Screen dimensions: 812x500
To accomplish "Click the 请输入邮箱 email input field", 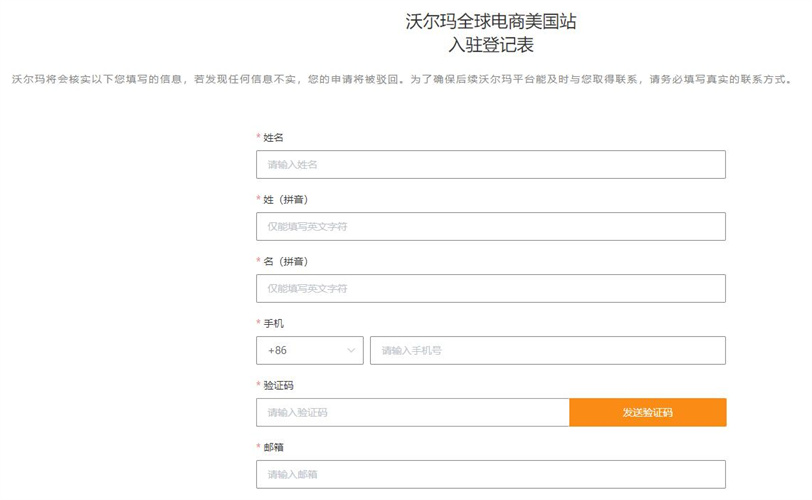I will click(x=490, y=474).
